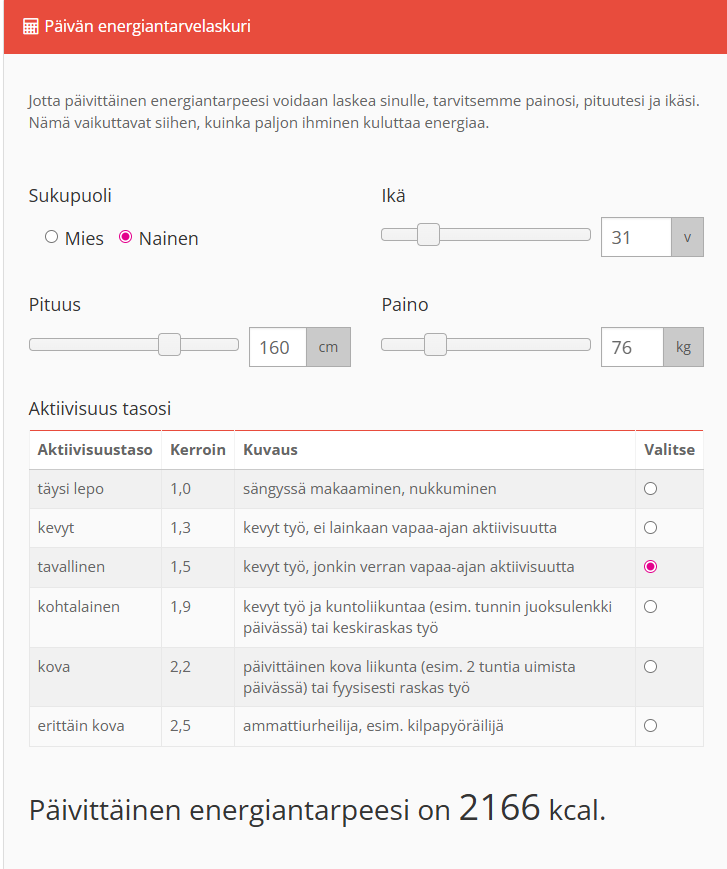
Task: Choose the erittäin kova activity level
Action: (651, 726)
